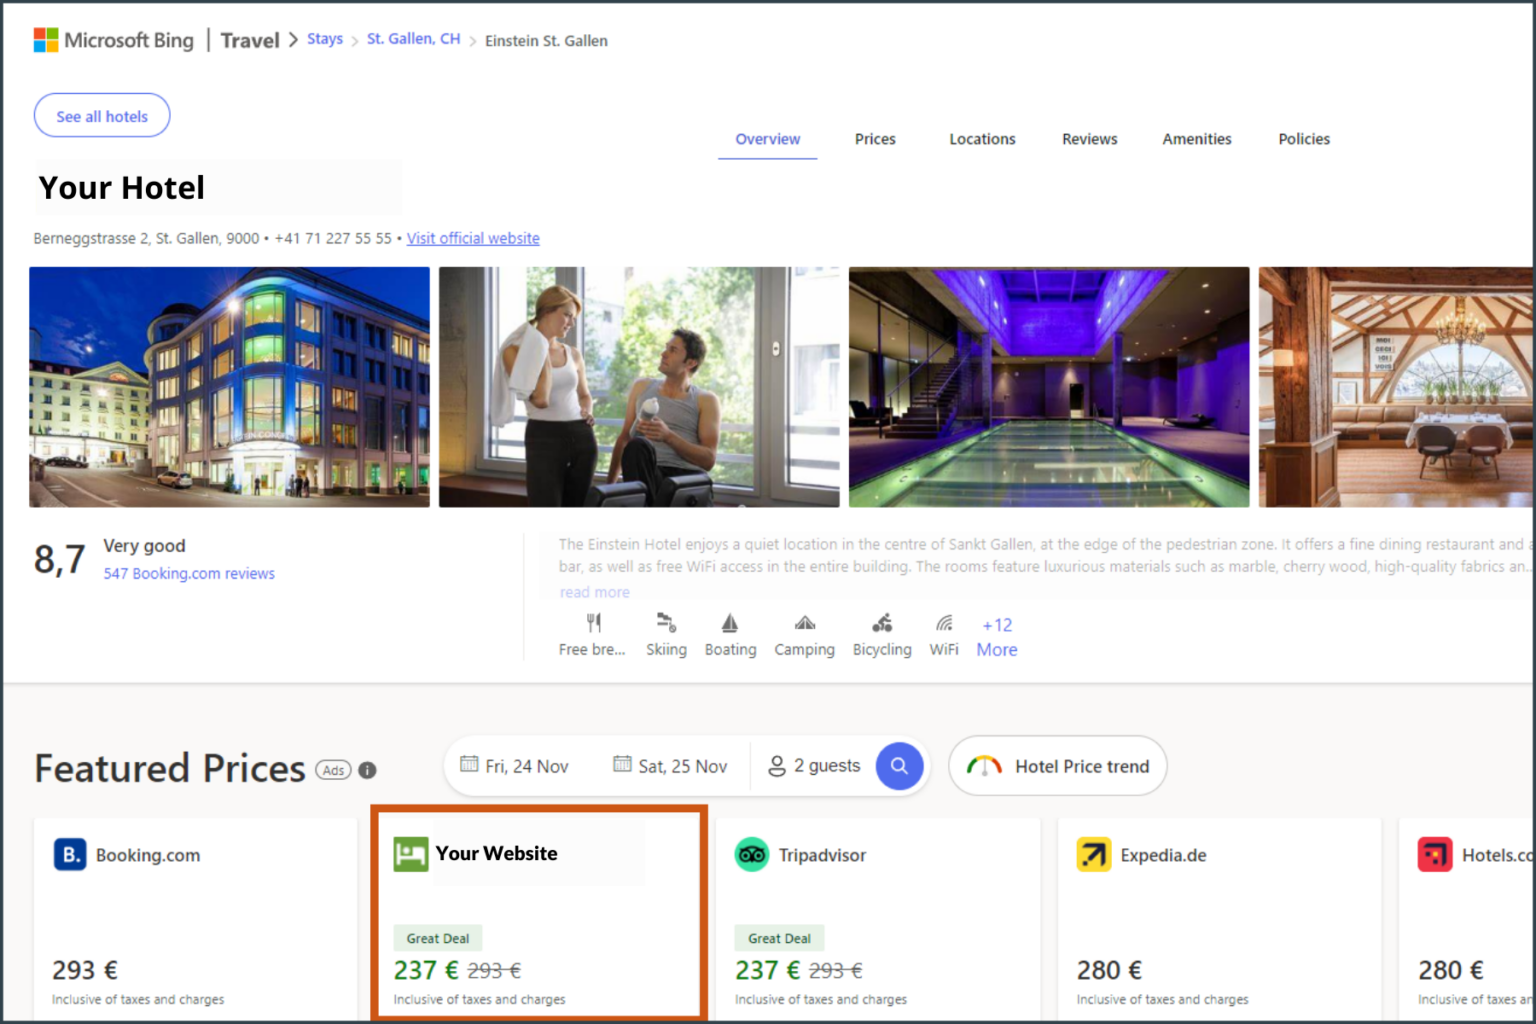Click the WiFi amenity icon

(x=943, y=622)
